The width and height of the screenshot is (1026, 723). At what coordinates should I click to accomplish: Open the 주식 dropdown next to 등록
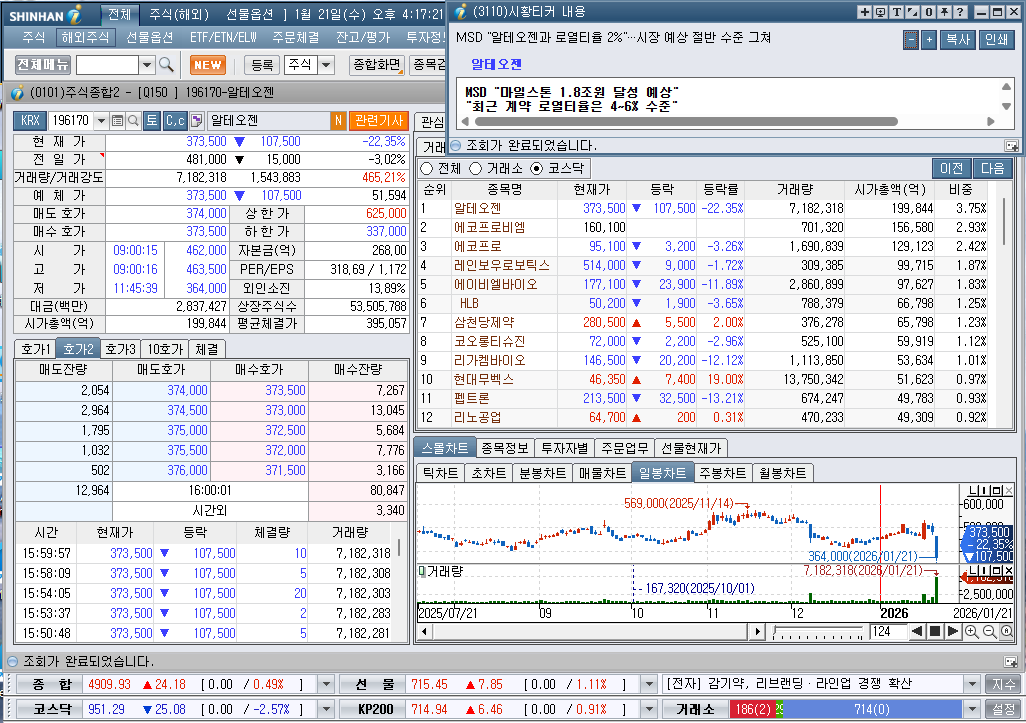click(x=326, y=65)
